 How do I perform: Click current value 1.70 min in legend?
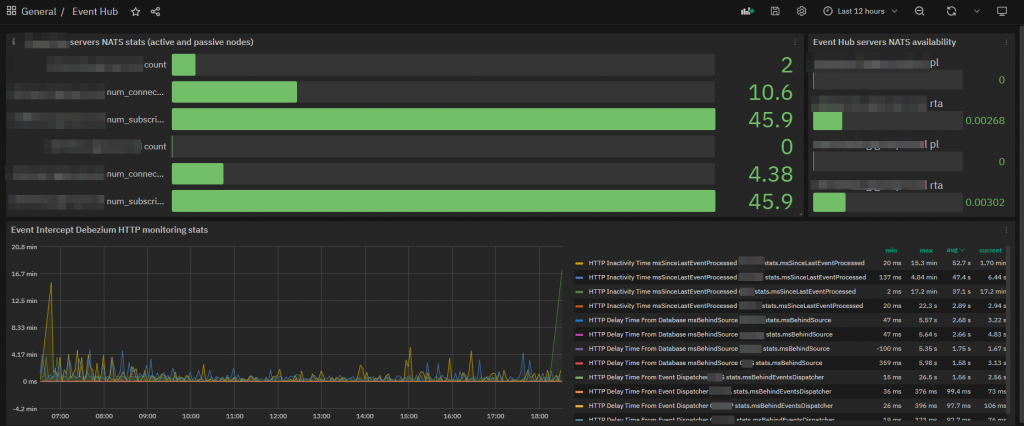click(991, 263)
